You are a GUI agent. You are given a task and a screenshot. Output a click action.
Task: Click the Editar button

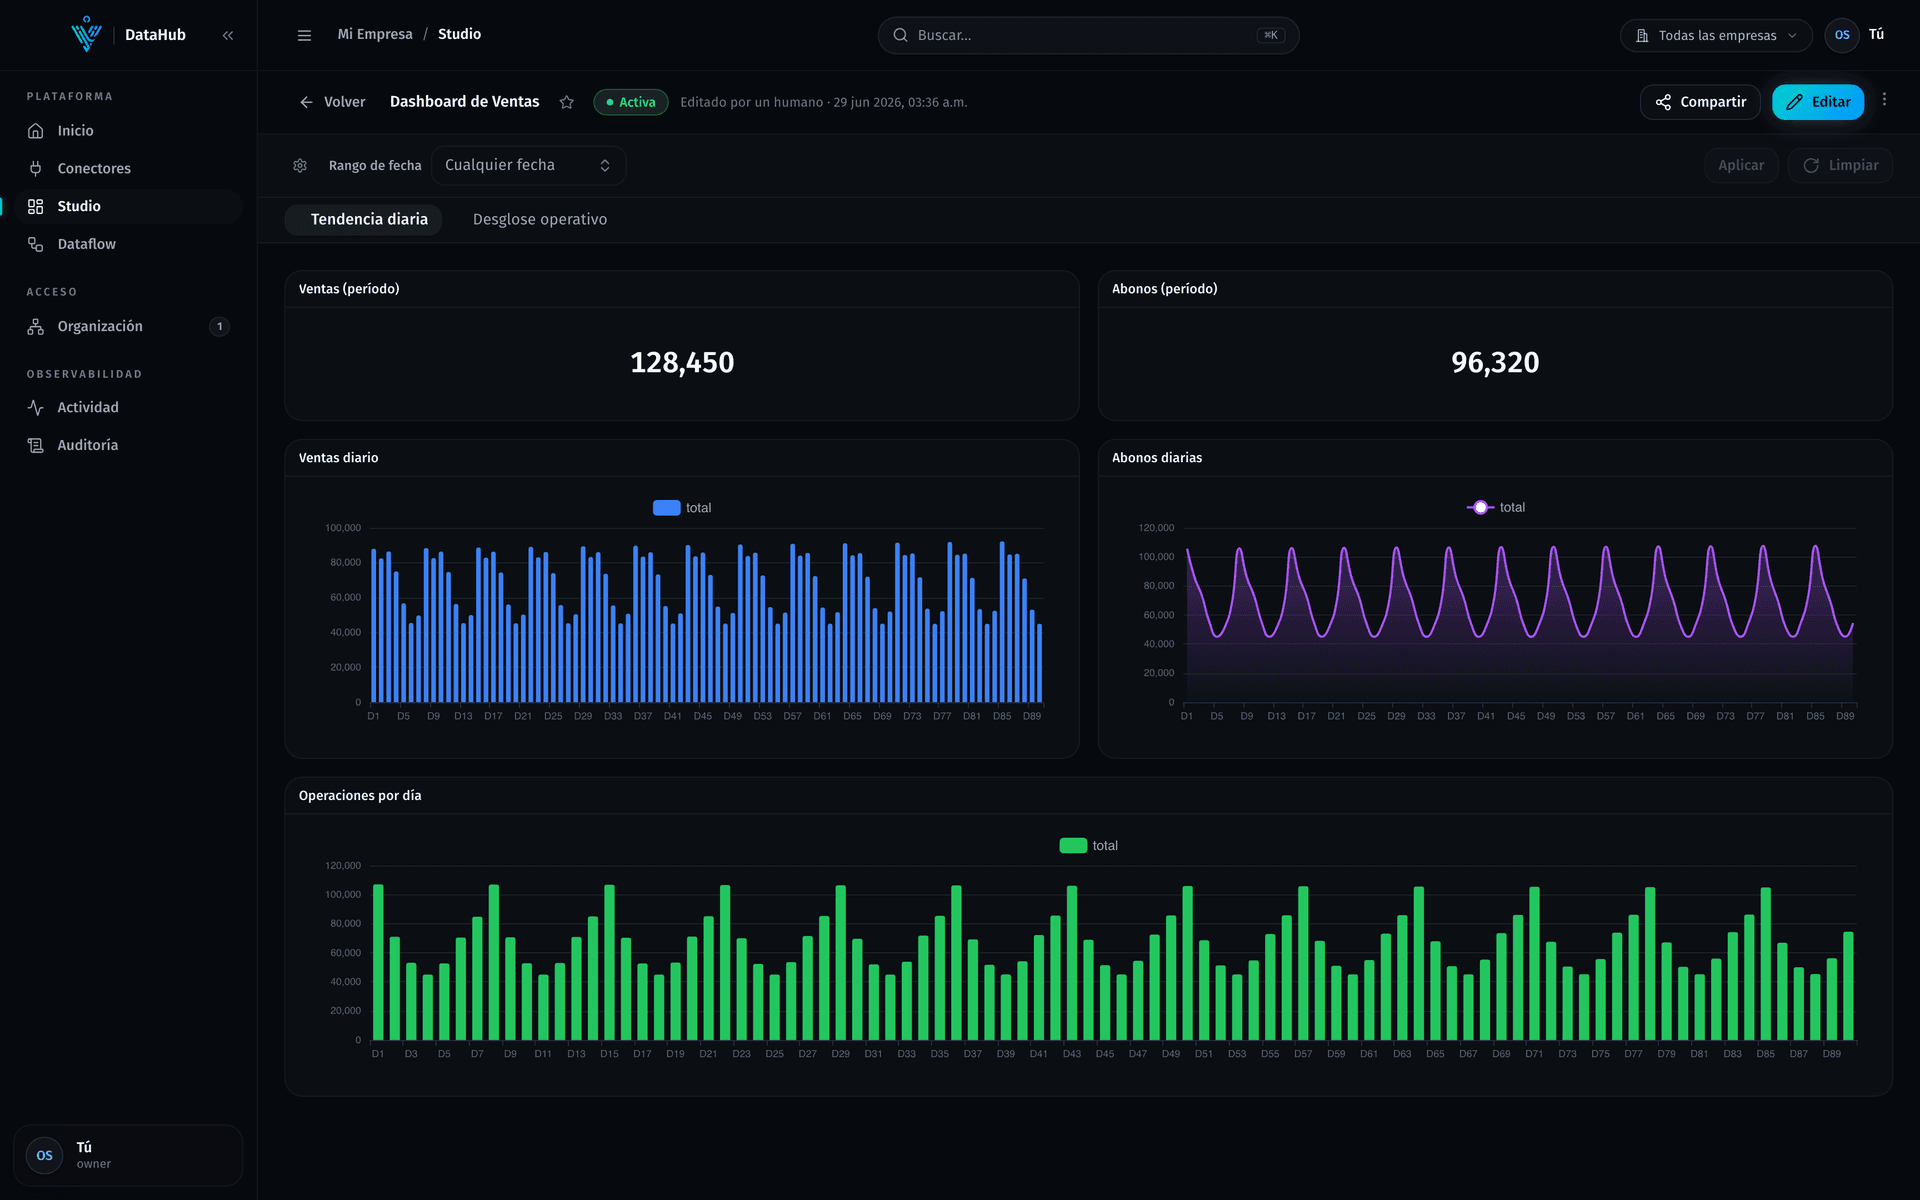1818,102
